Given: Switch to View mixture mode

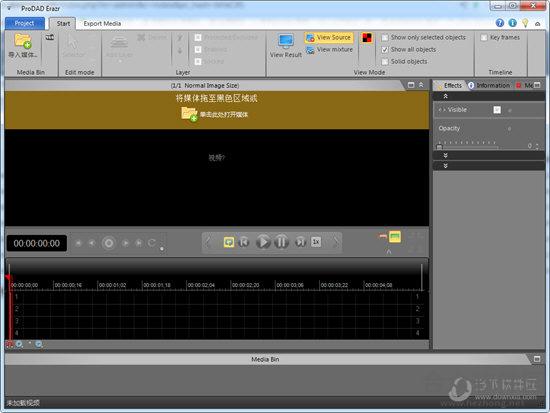Looking at the screenshot, I should [x=329, y=49].
